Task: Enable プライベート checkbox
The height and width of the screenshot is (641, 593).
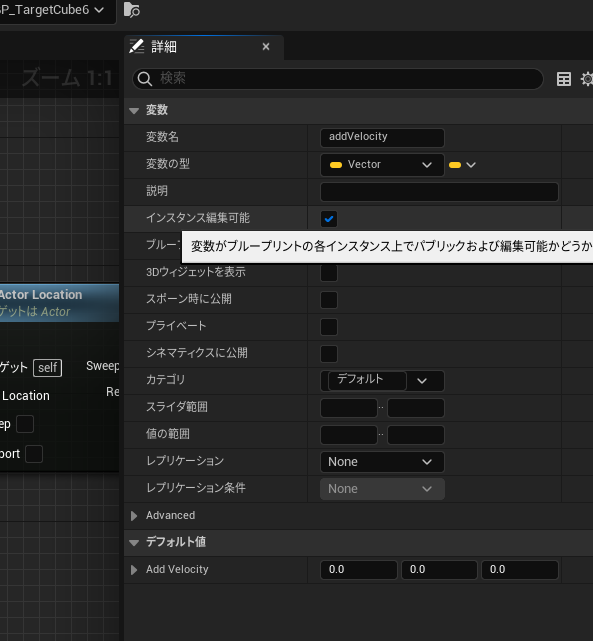Action: click(x=329, y=327)
